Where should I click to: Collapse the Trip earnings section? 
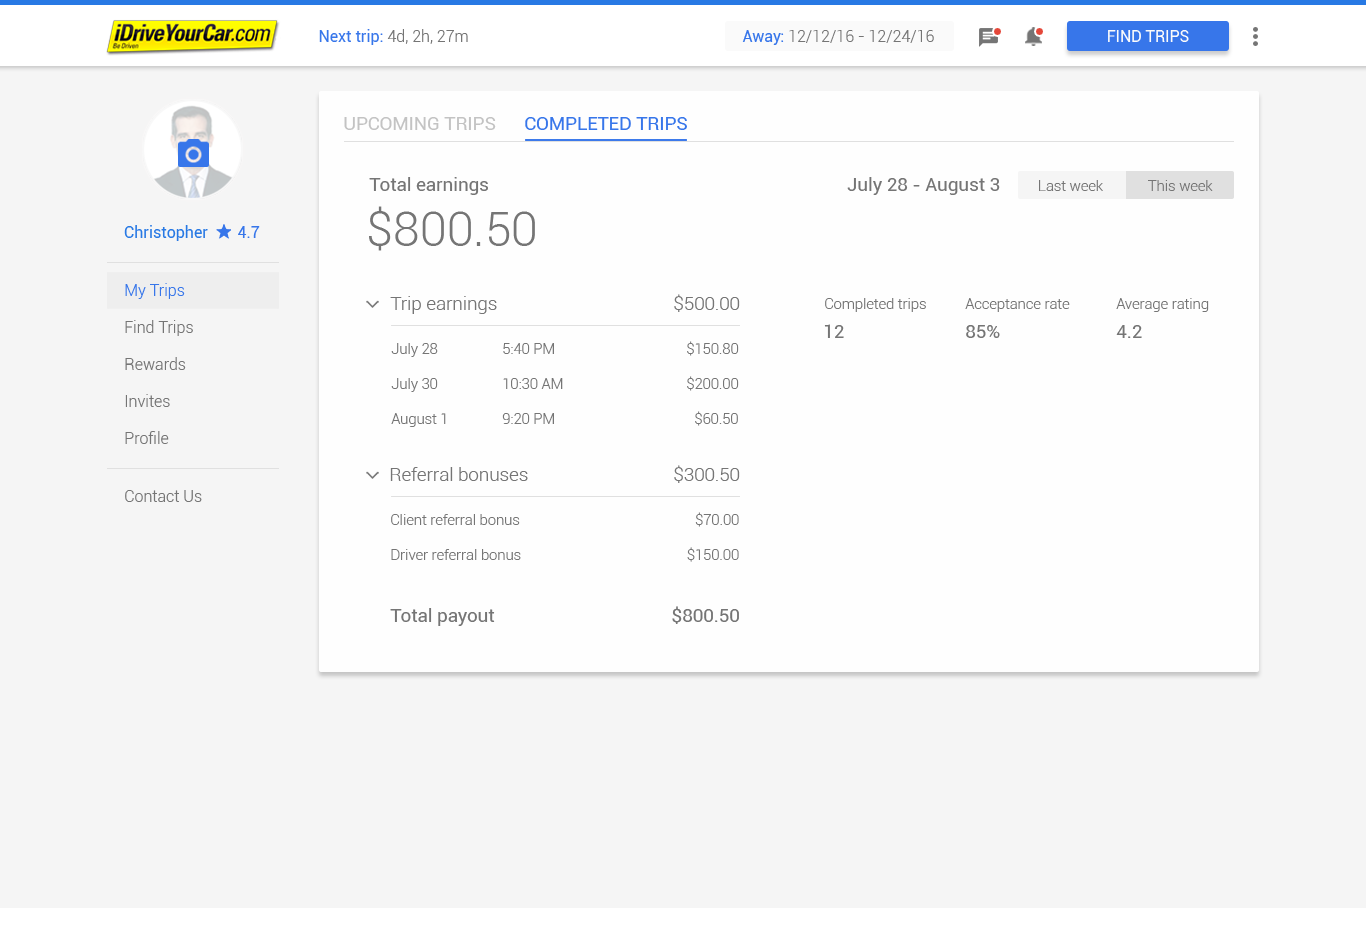tap(372, 304)
